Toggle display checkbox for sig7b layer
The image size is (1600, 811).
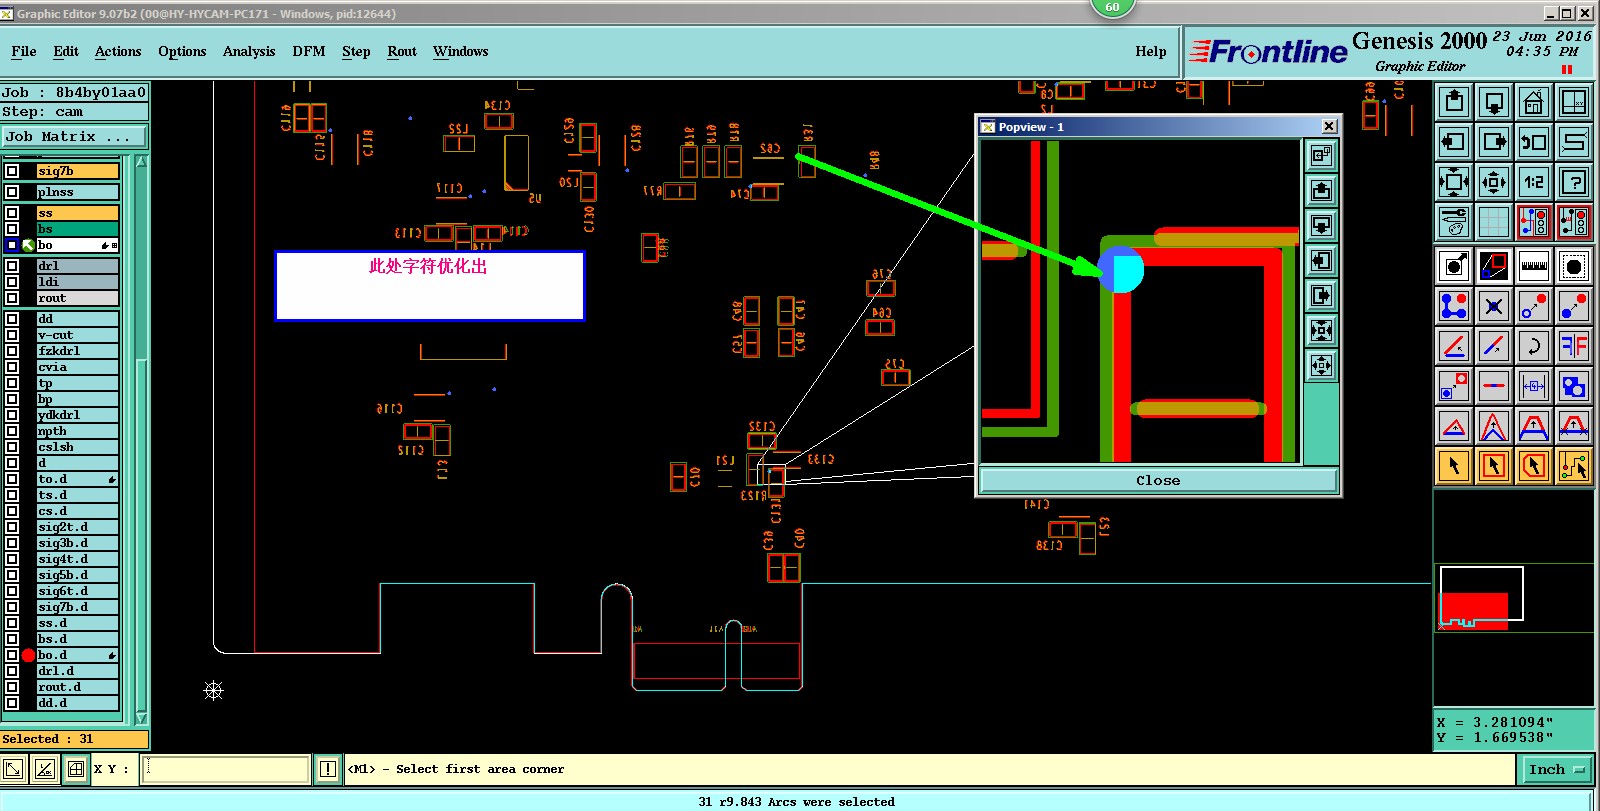[12, 171]
